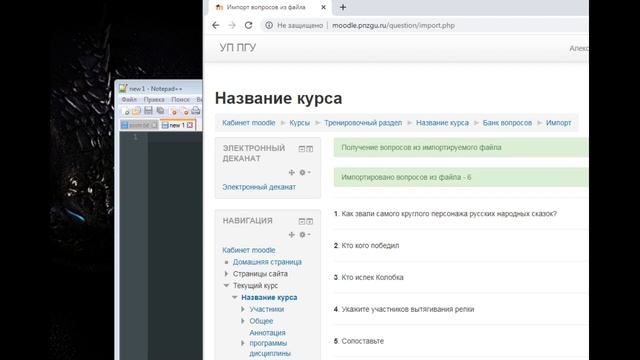640x360 pixels.
Task: Open 'Домашняя страница' navigation link
Action: (267, 262)
